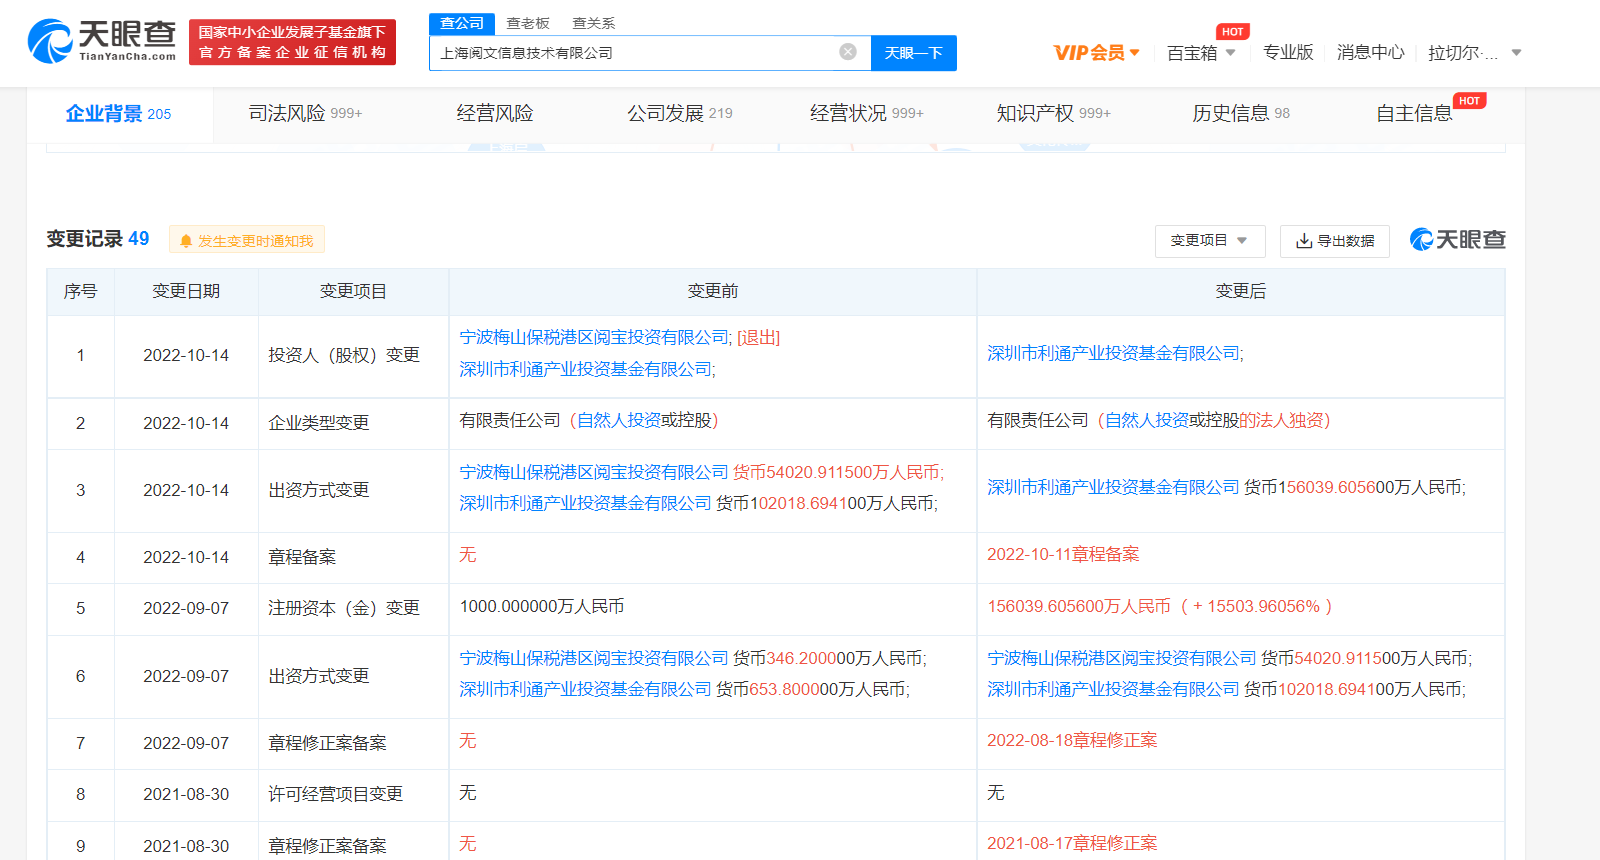Image resolution: width=1600 pixels, height=860 pixels.
Task: Click the TianYanCha logo in header
Action: pos(101,41)
